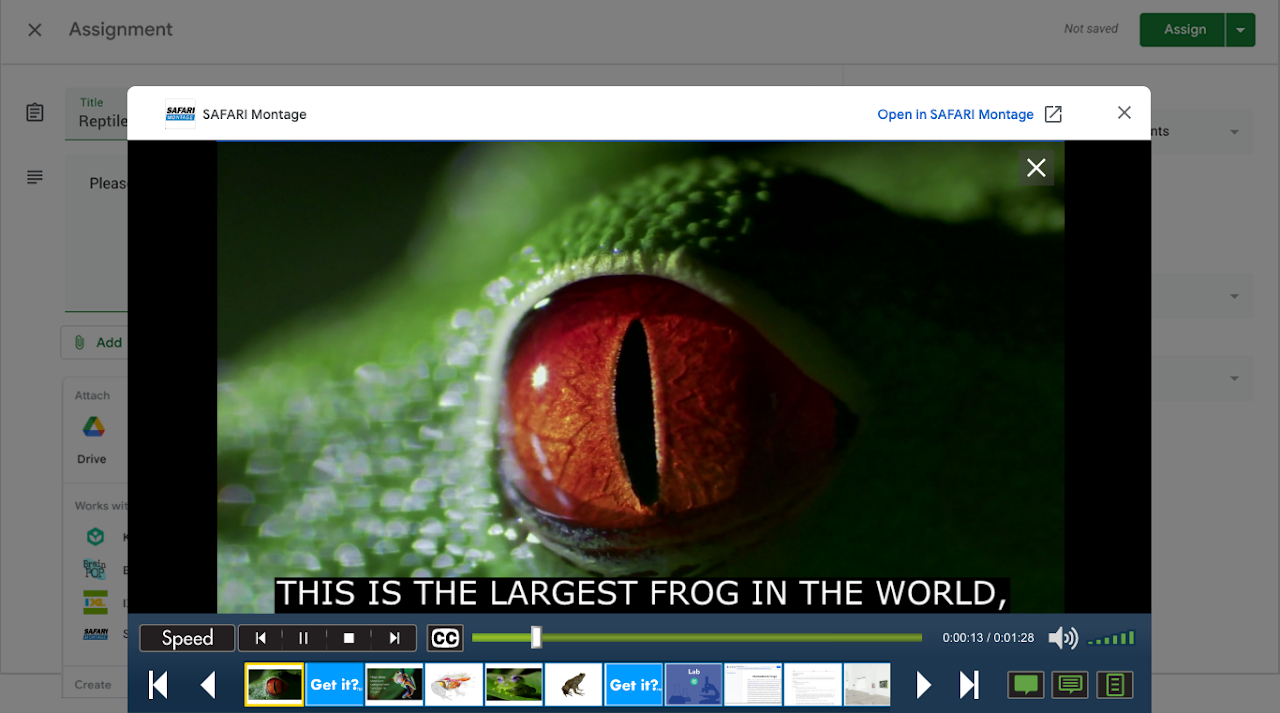
Task: Select the first Get it? quiz thumbnail
Action: (334, 685)
